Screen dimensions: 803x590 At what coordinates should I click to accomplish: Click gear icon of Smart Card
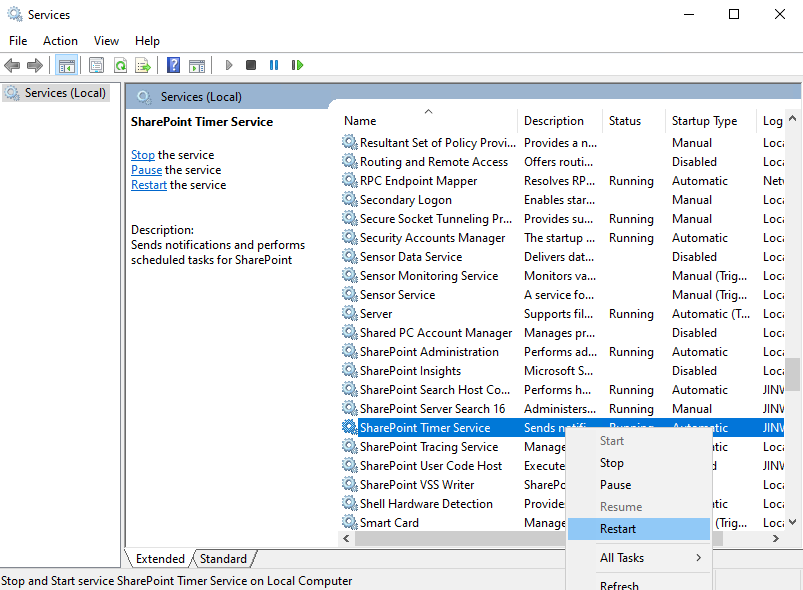click(350, 522)
